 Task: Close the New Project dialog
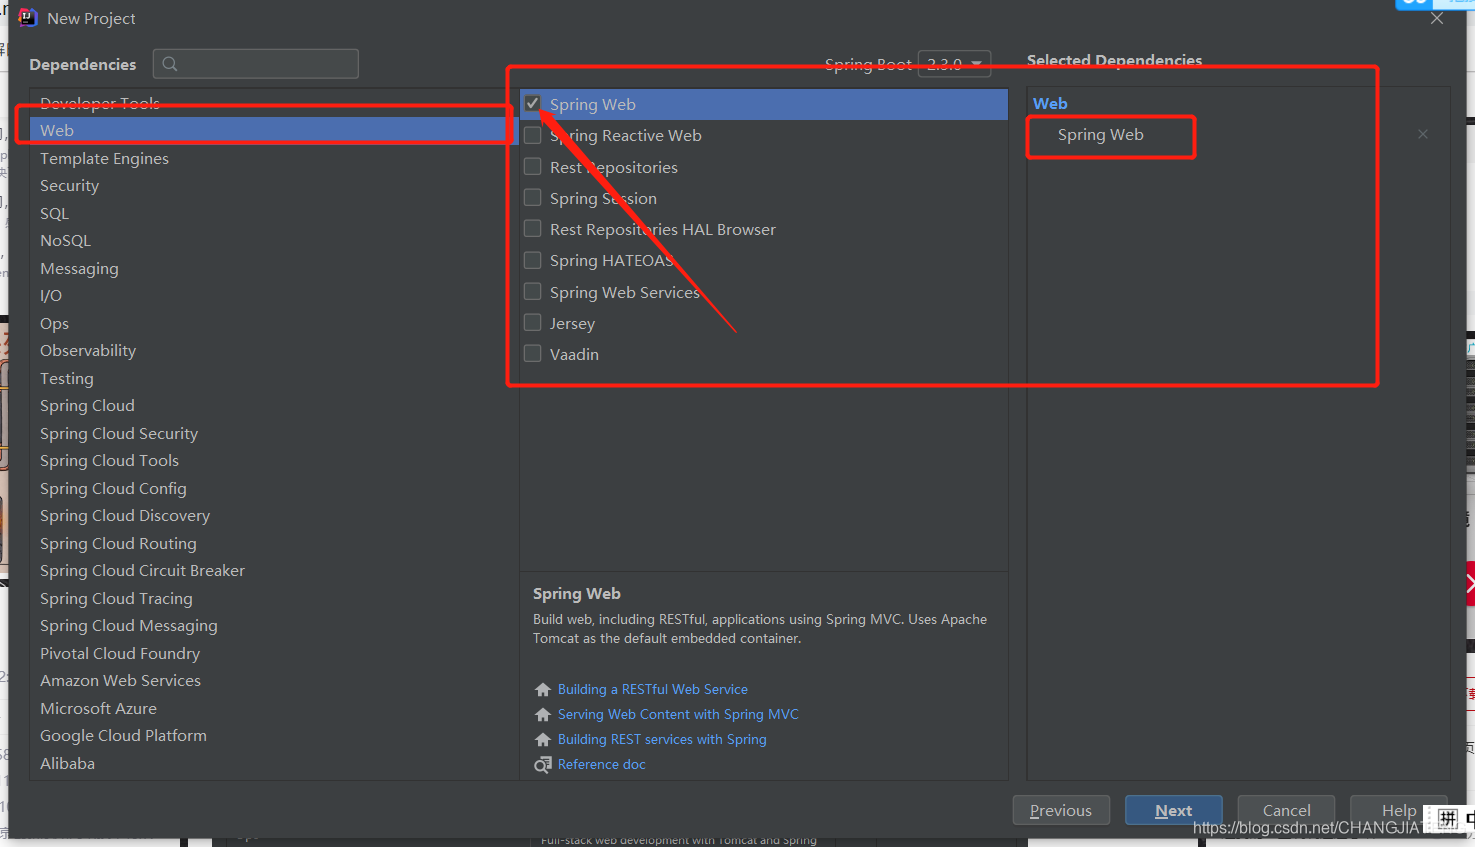(x=1437, y=18)
